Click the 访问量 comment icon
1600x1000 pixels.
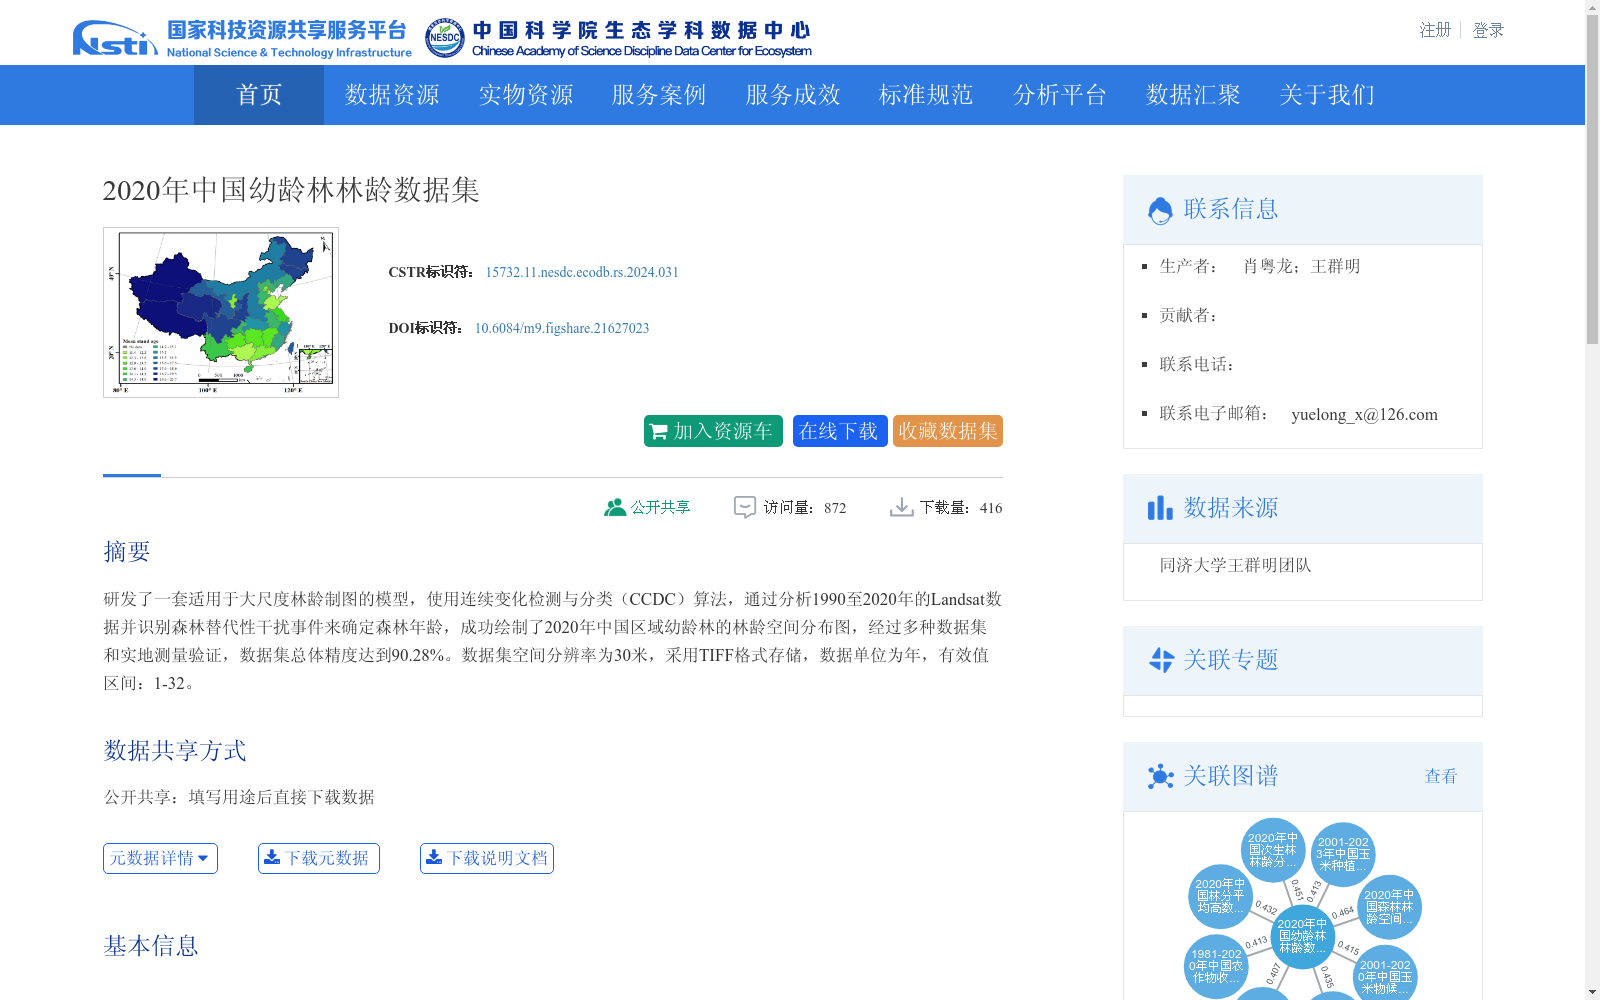745,507
